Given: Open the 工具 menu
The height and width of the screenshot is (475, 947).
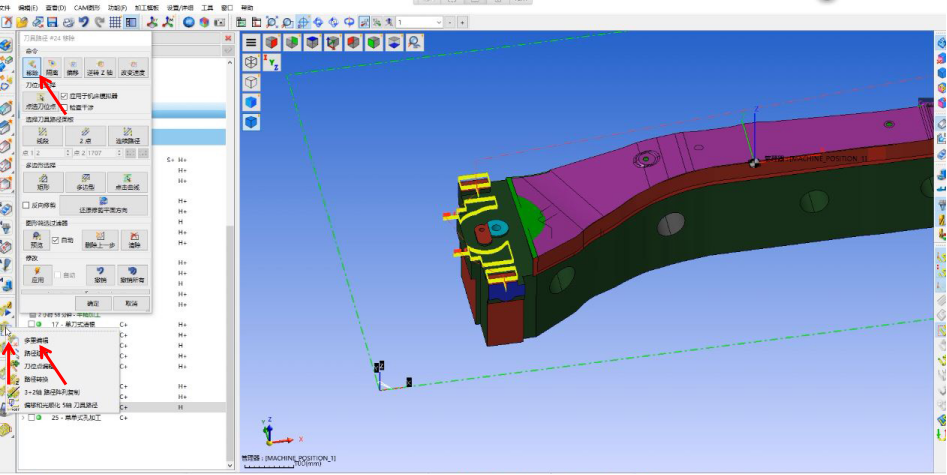Looking at the screenshot, I should (x=207, y=8).
